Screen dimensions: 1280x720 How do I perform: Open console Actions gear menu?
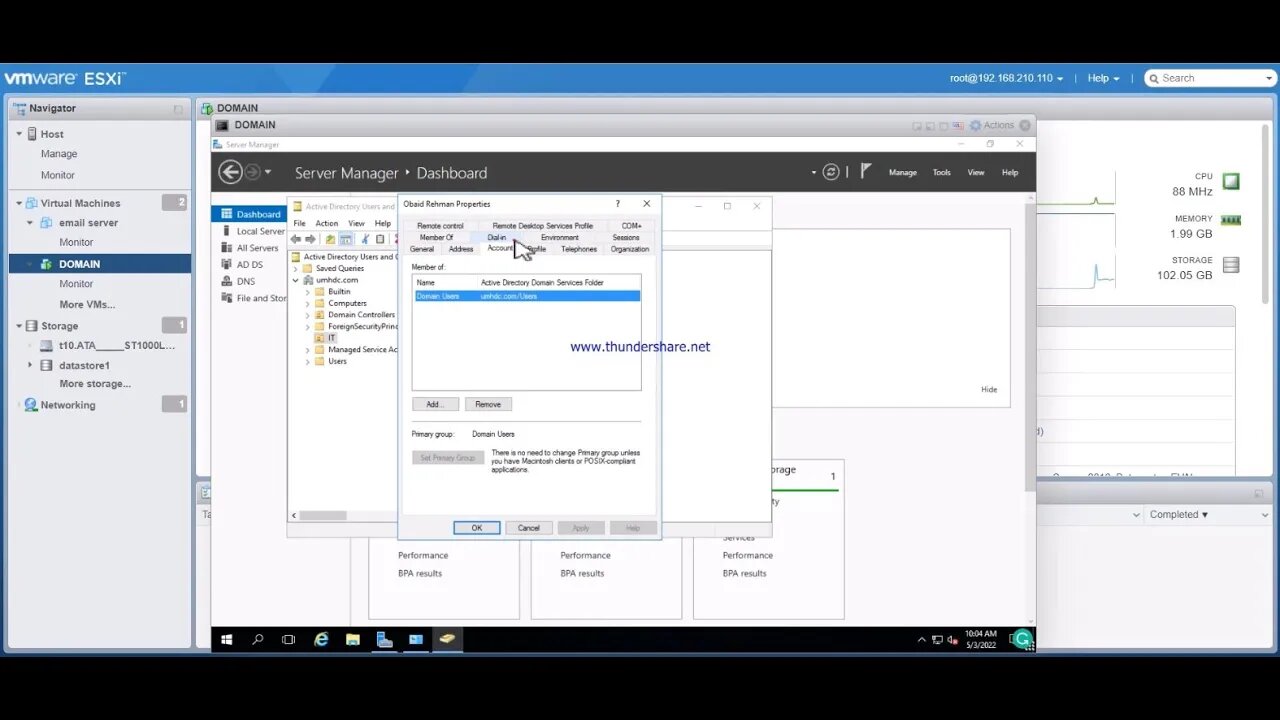tap(991, 125)
